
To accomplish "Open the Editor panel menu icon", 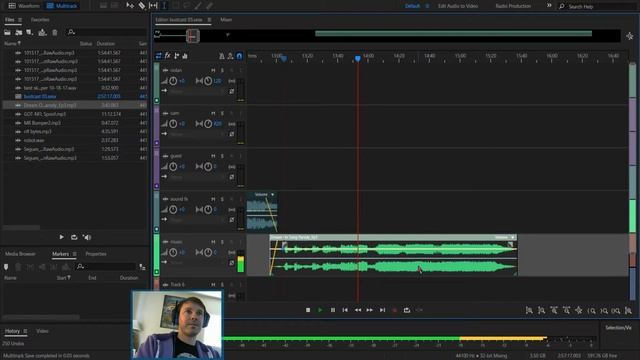I will click(209, 20).
